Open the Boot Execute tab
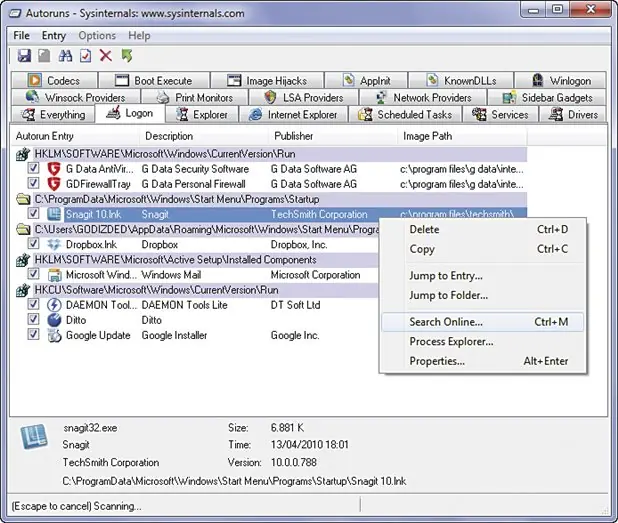 [x=154, y=80]
